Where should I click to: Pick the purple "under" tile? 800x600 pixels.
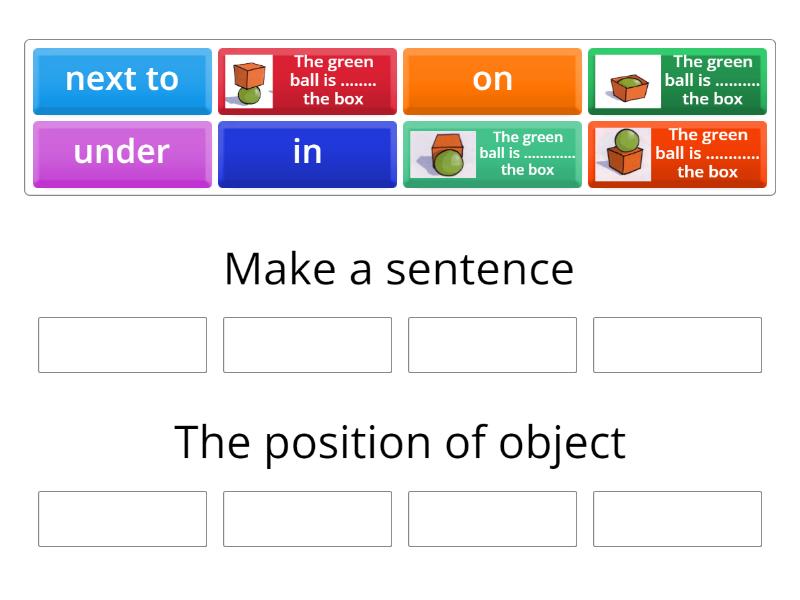[x=122, y=153]
